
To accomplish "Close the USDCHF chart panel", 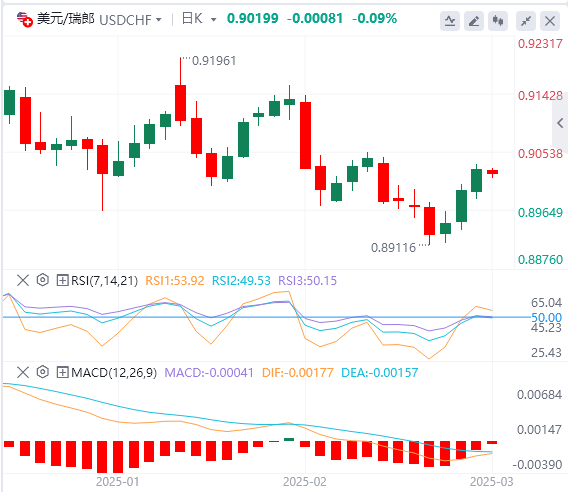I will 550,21.
